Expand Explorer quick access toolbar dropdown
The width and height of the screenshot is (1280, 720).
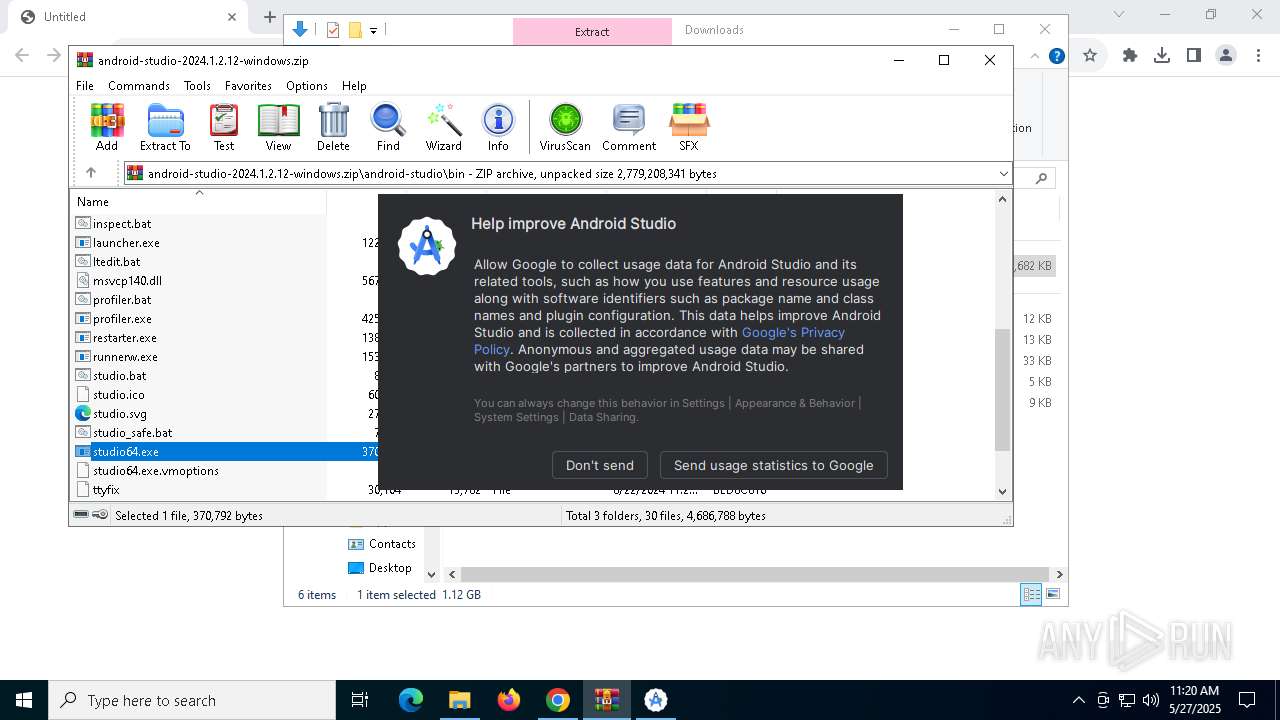click(x=374, y=31)
